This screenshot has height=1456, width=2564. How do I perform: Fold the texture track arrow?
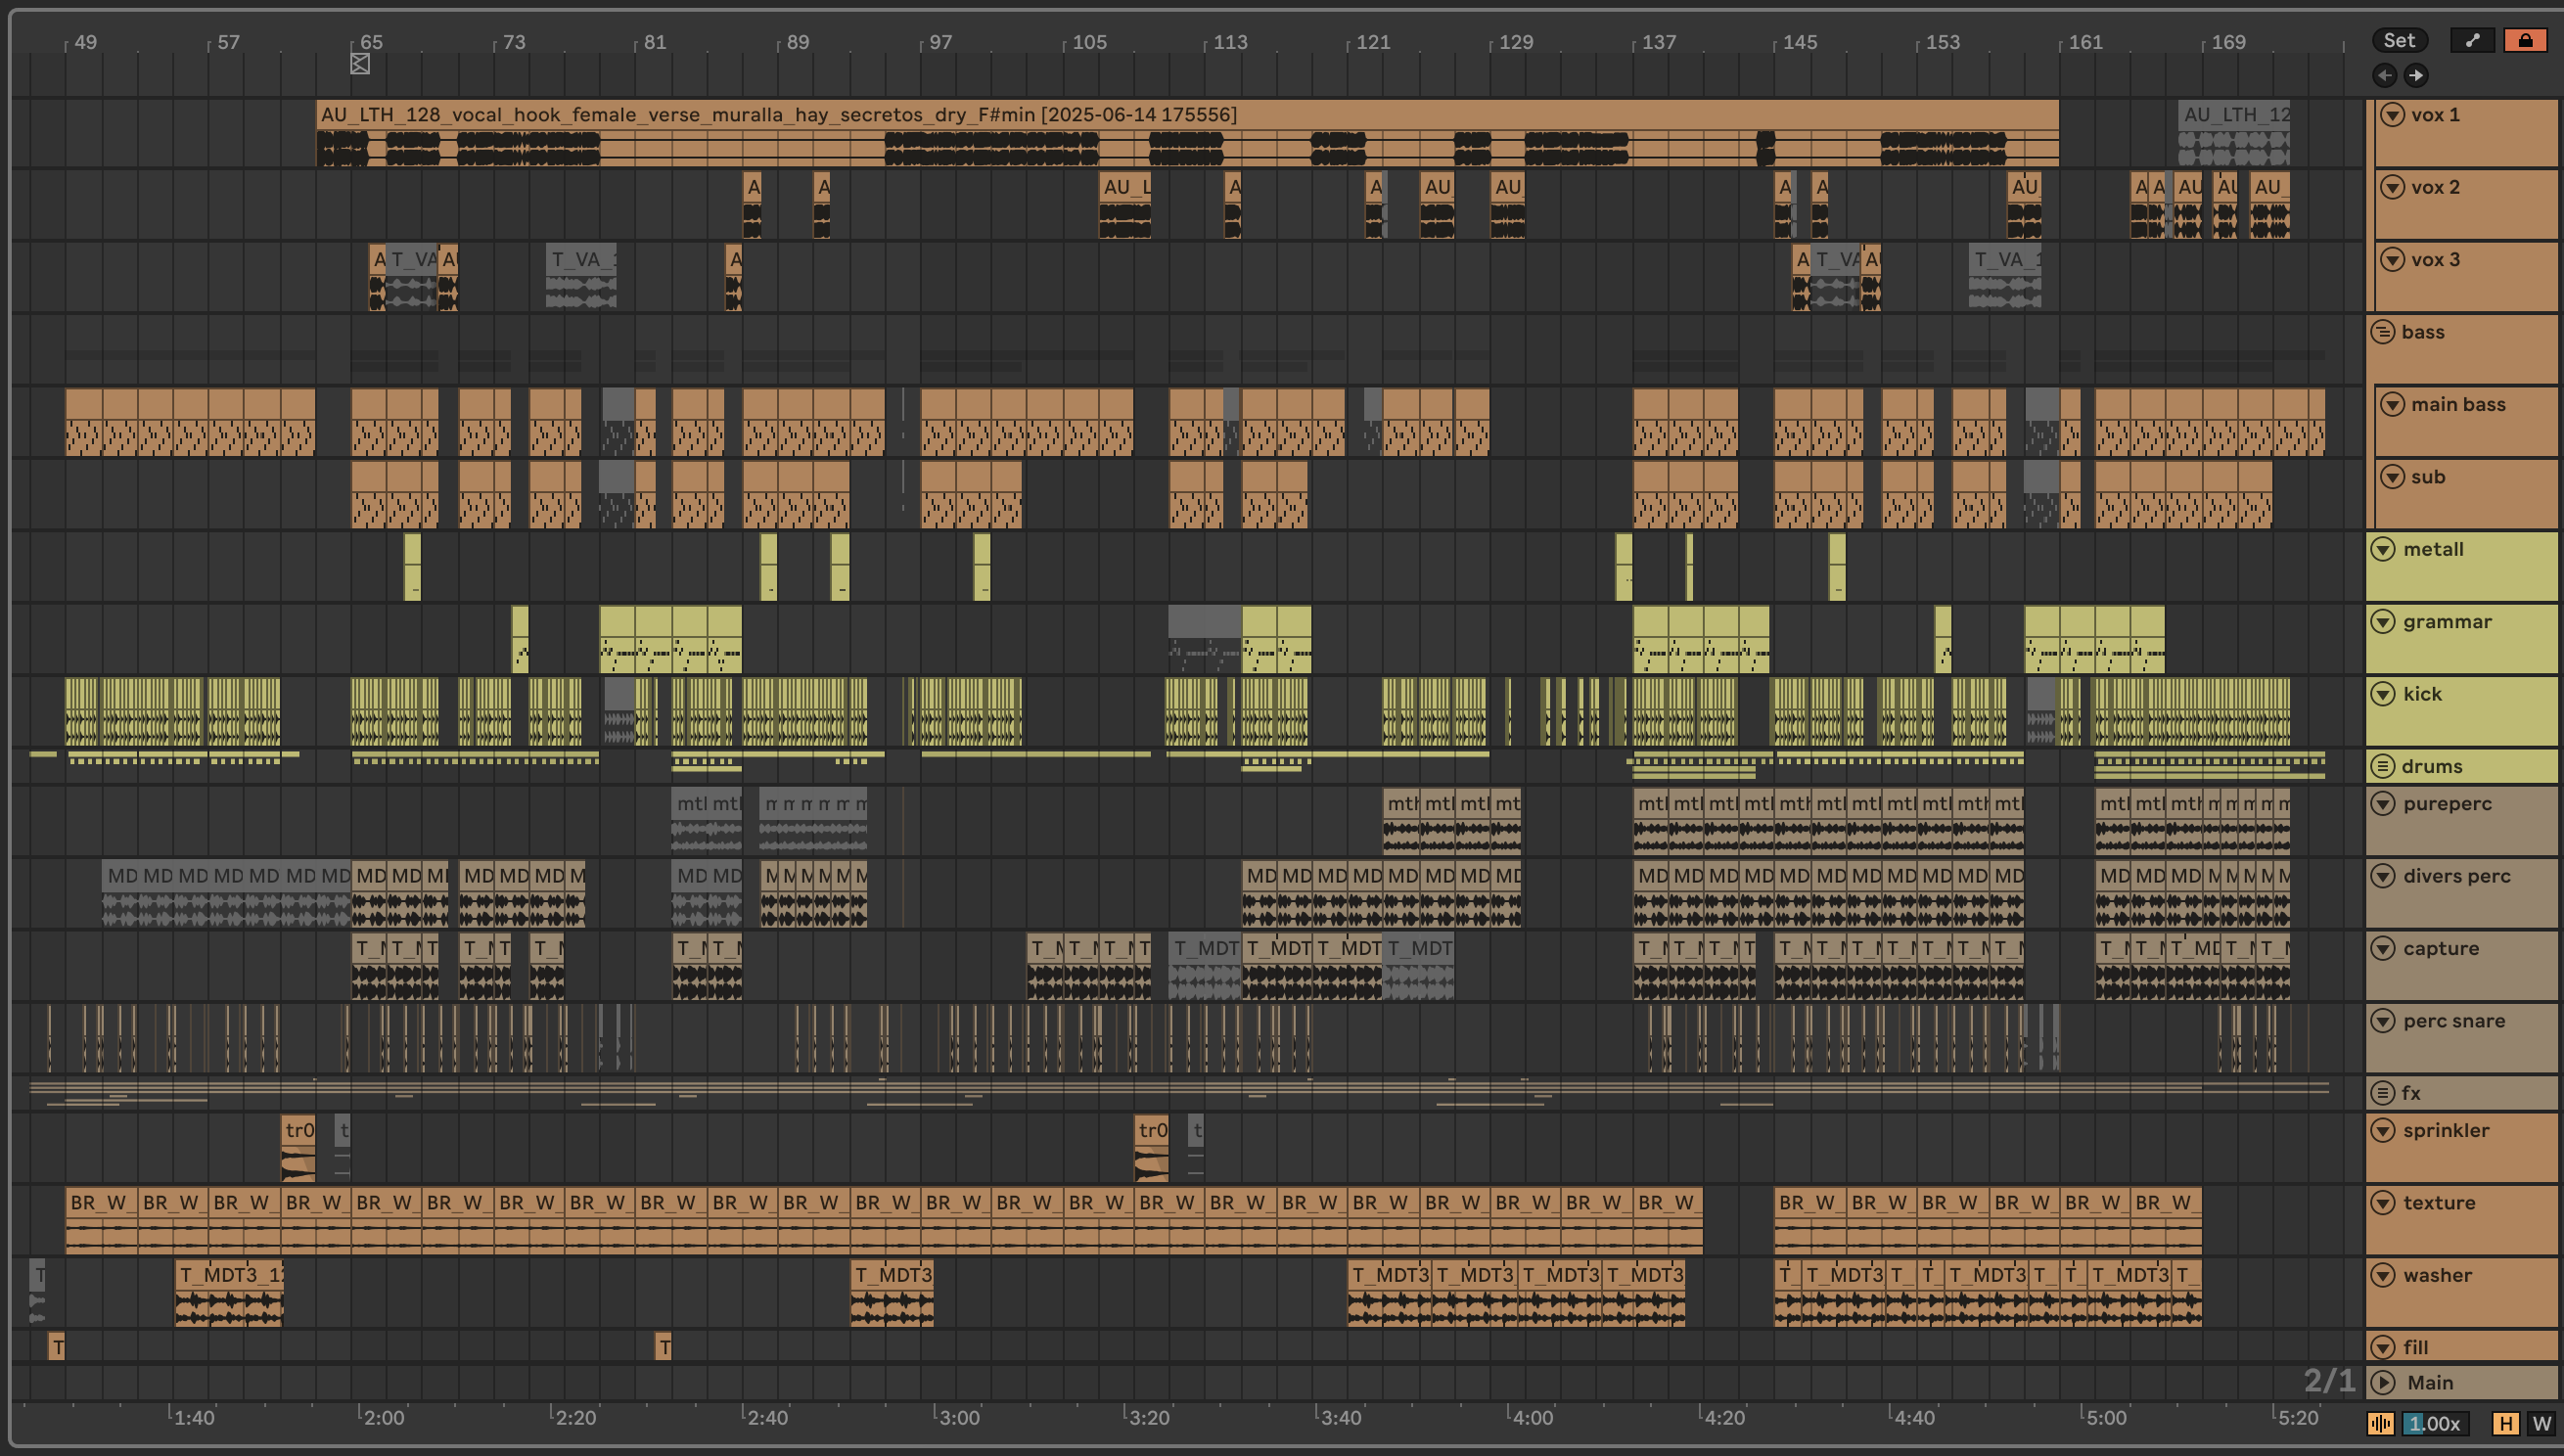[x=2383, y=1203]
